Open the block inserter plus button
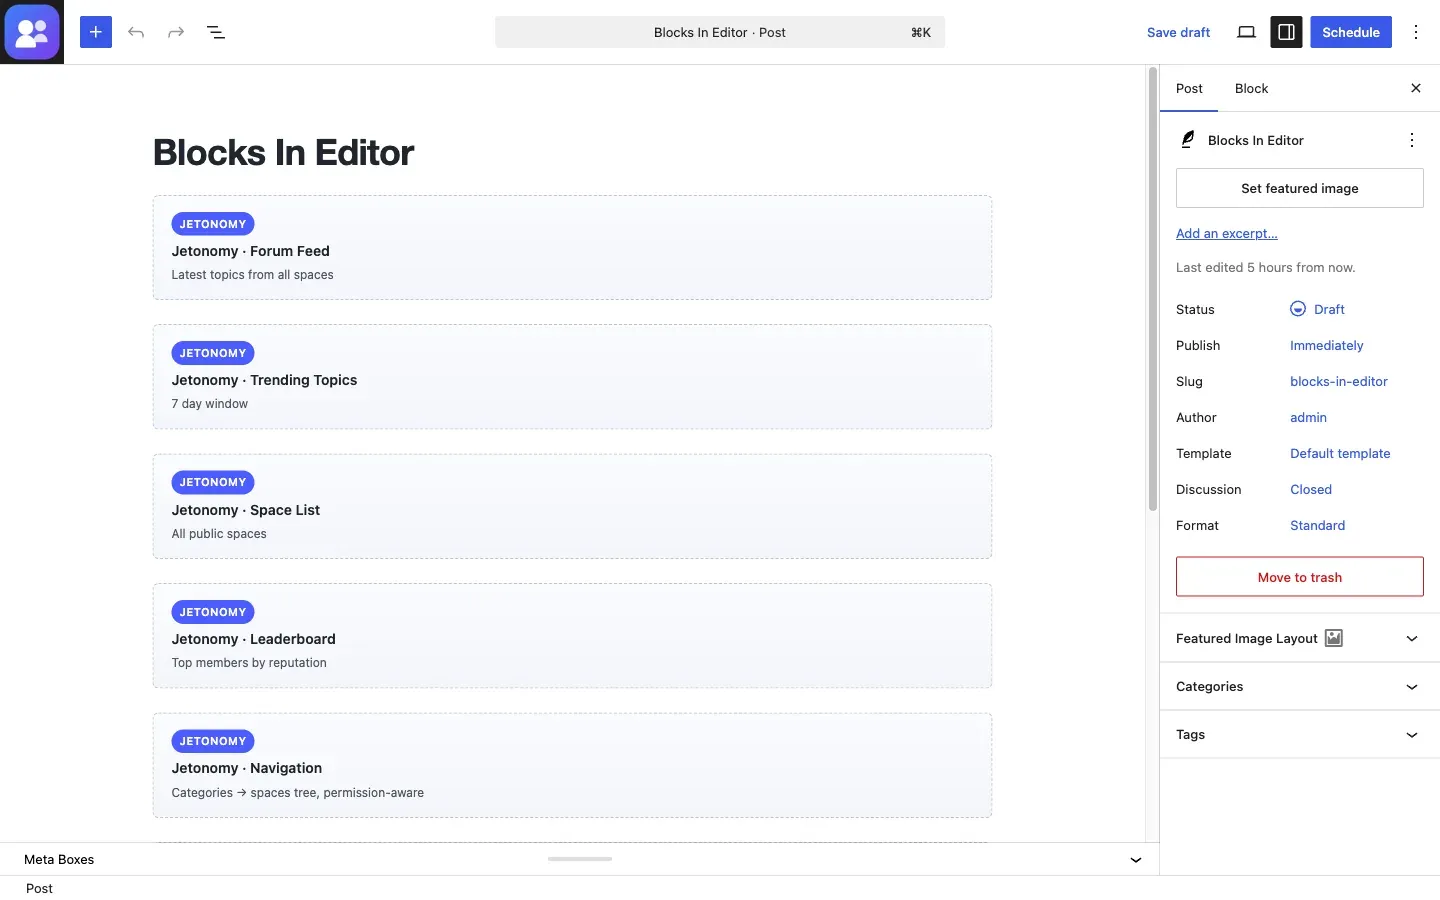The width and height of the screenshot is (1440, 900). (x=96, y=32)
